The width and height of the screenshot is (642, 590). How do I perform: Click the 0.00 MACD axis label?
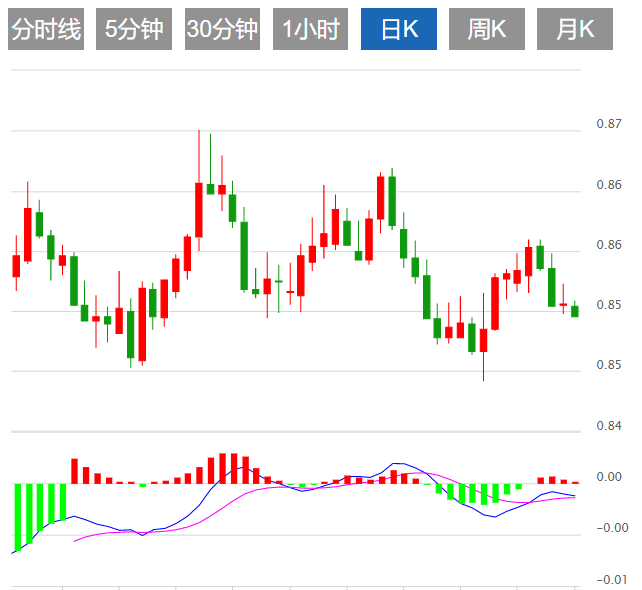pos(609,477)
